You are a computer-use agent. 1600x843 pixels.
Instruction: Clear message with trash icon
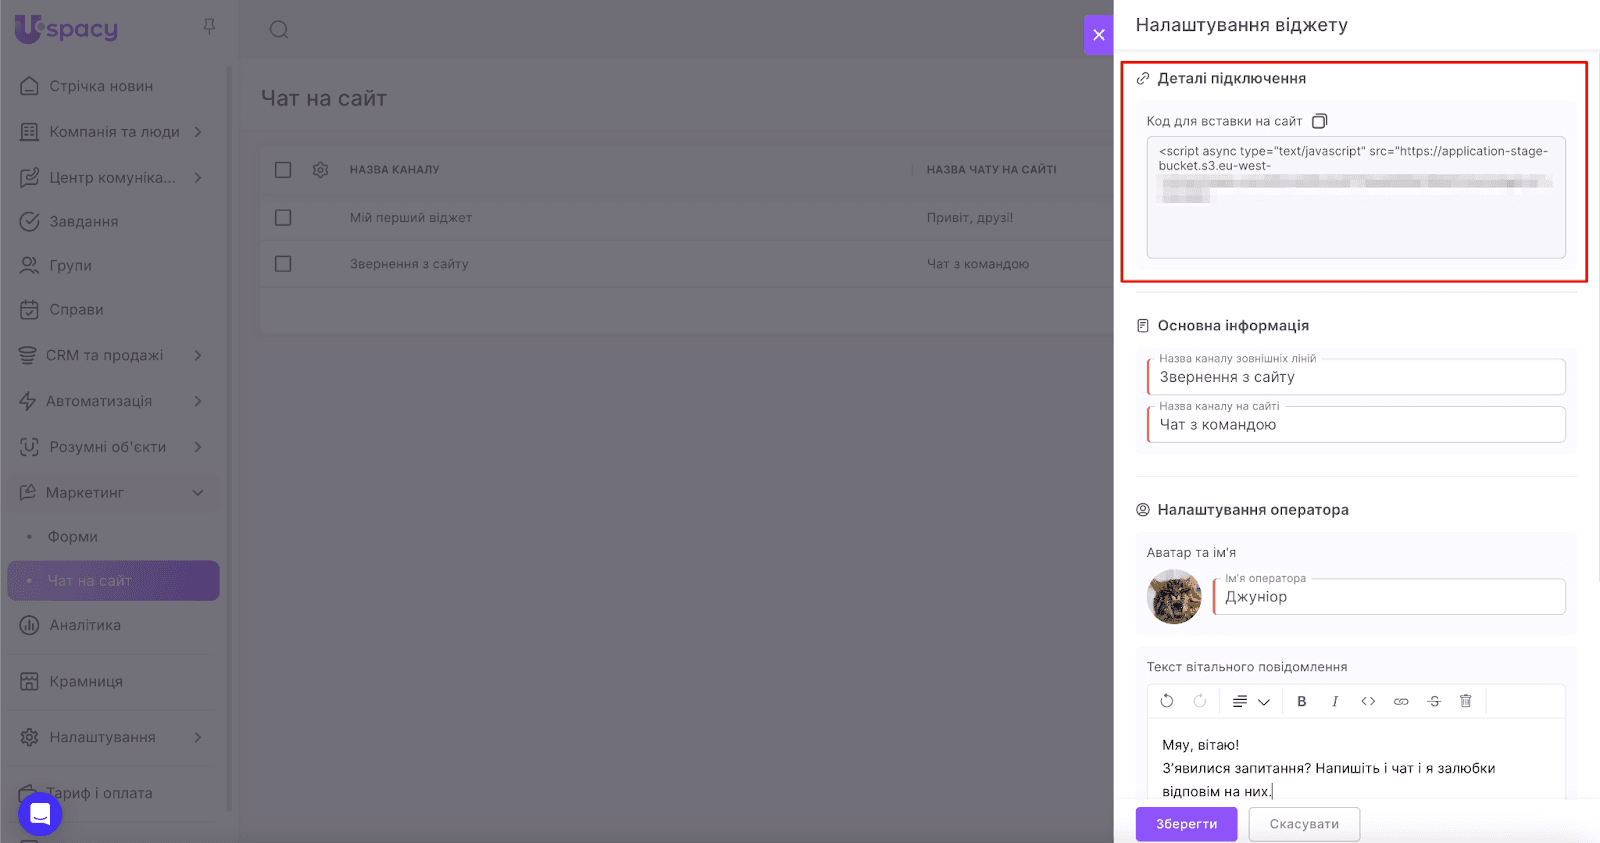pos(1466,701)
